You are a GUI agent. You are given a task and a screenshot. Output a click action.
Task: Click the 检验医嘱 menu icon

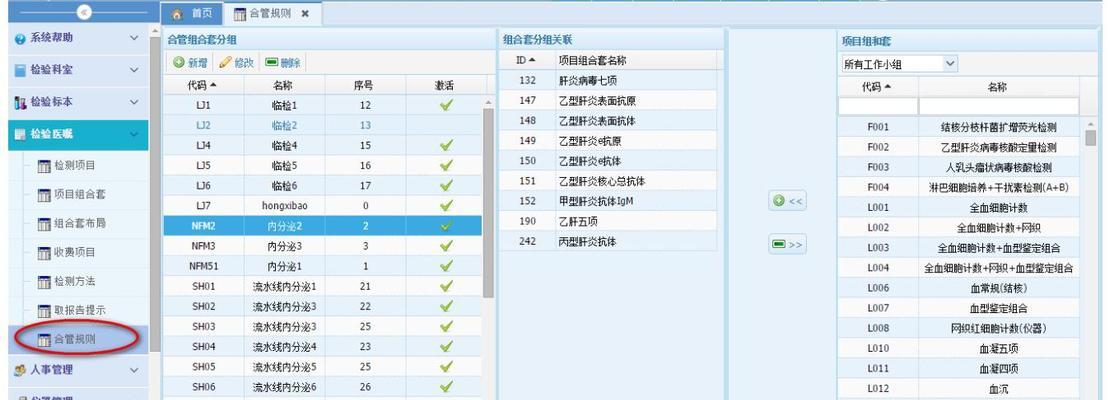21,134
